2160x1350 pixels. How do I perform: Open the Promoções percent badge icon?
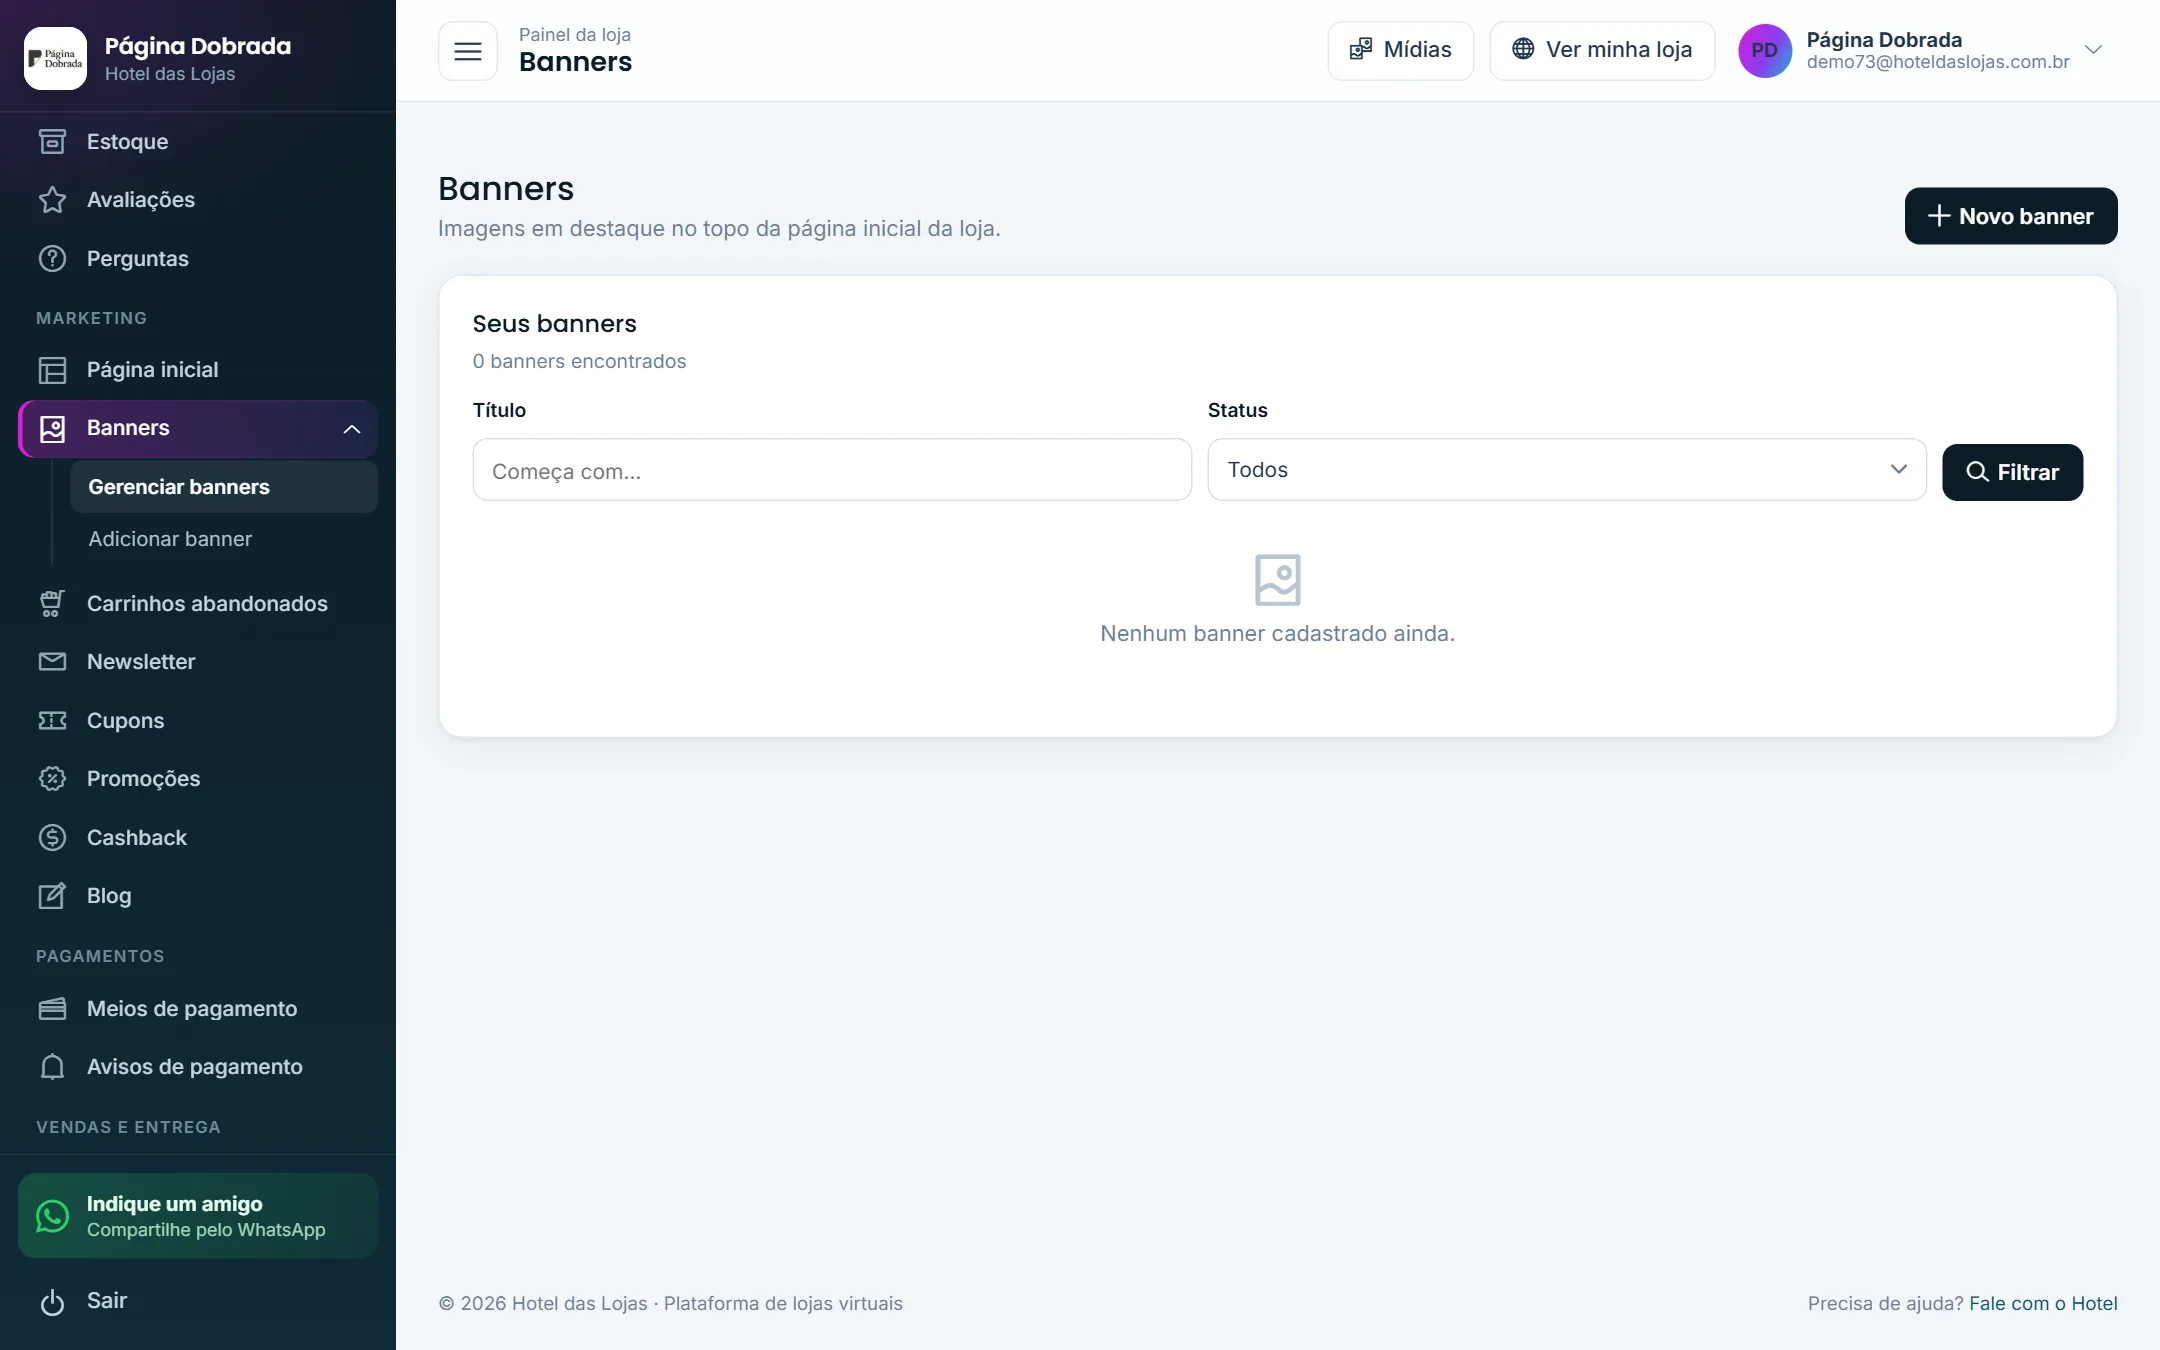52,779
